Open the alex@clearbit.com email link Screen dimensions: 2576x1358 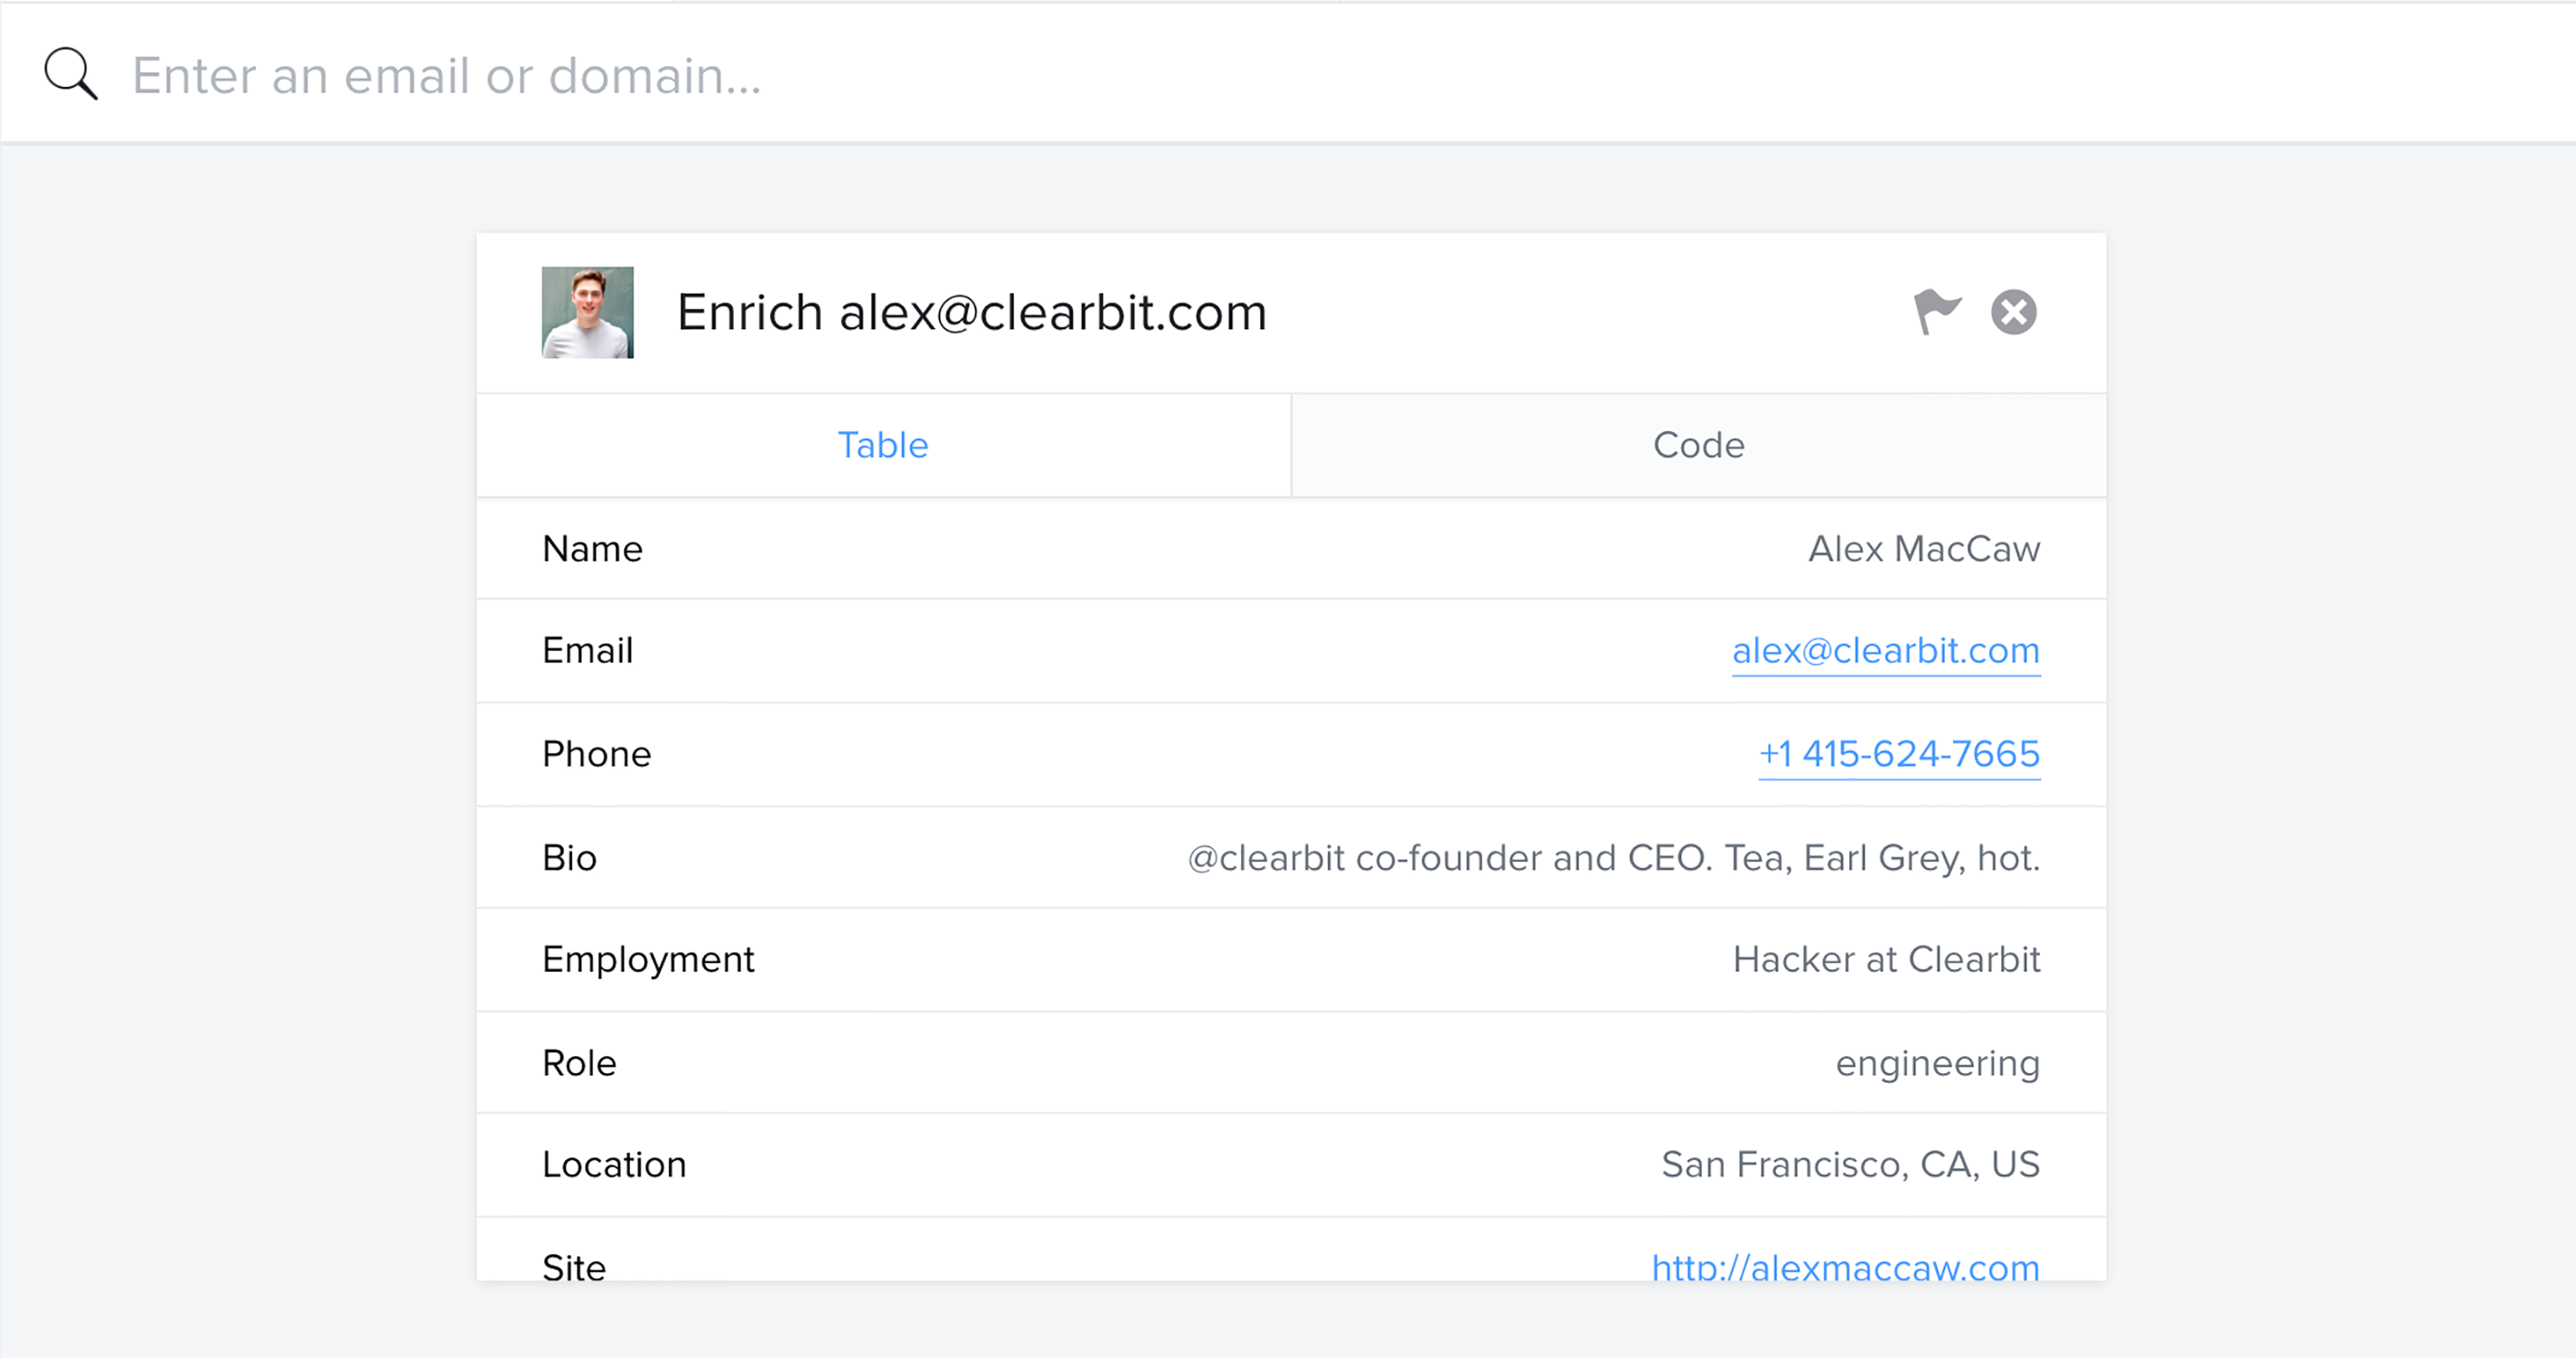pos(1885,651)
